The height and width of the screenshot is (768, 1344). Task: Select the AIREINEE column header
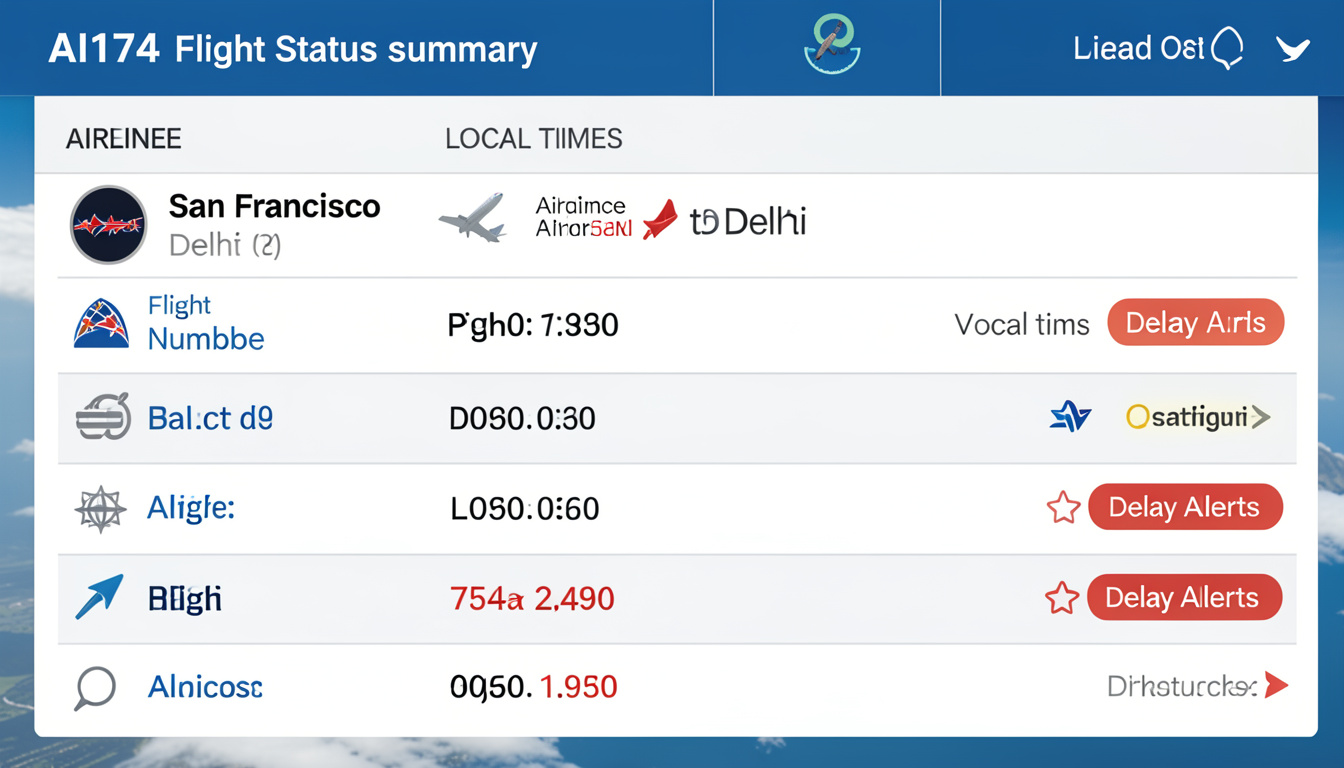pos(124,139)
